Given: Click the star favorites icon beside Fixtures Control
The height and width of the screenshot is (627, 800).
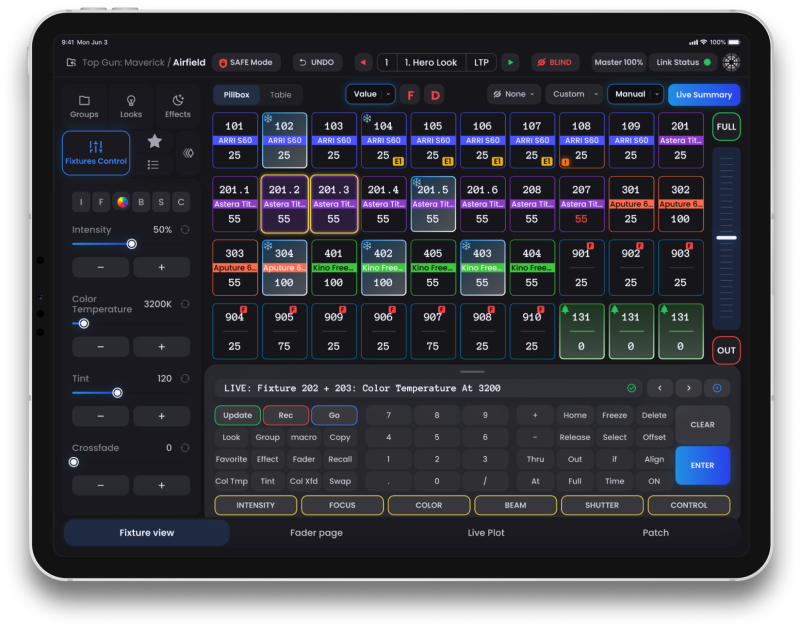Looking at the screenshot, I should pyautogui.click(x=155, y=142).
